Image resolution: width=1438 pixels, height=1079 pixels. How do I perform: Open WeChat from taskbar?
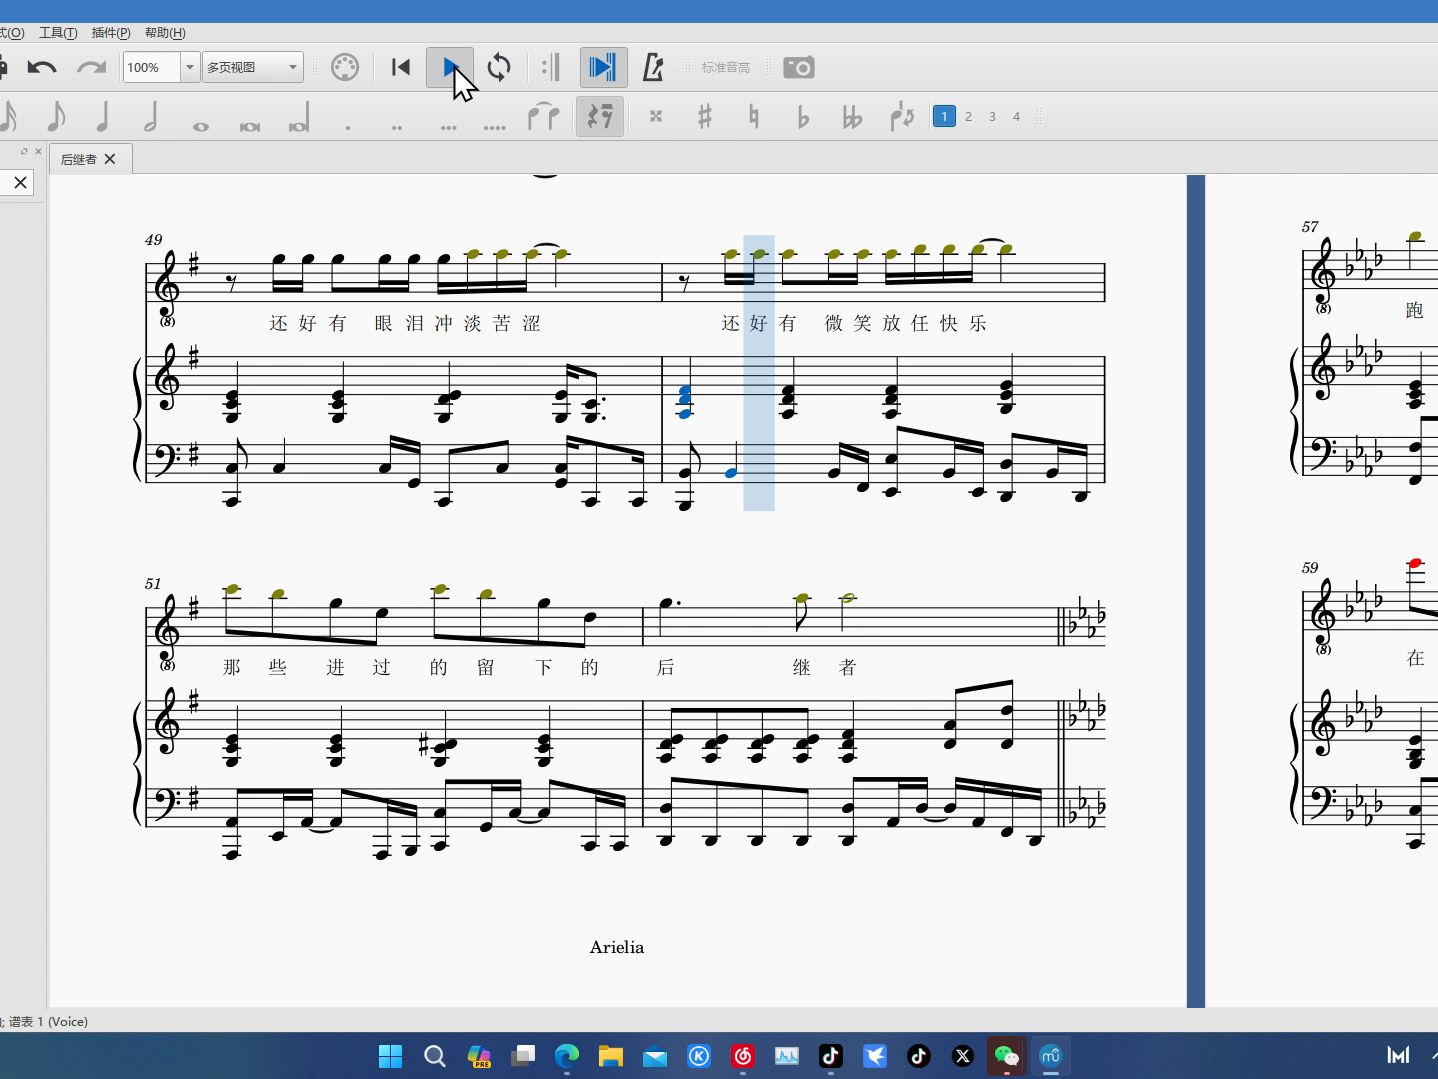point(1007,1056)
